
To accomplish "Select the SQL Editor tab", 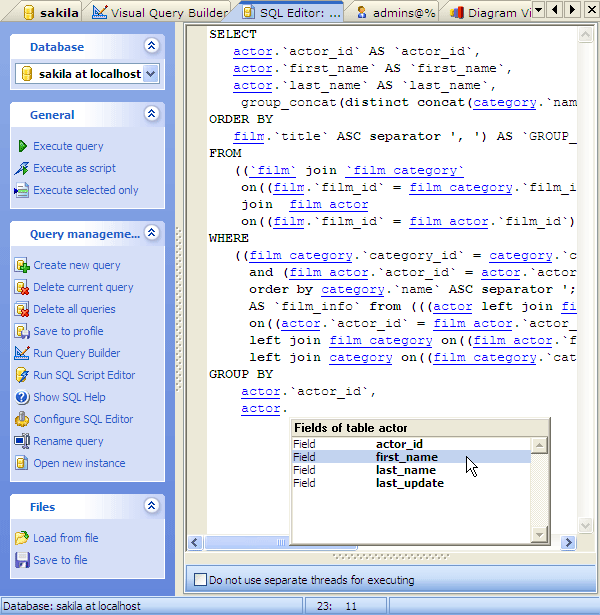I will [x=292, y=13].
